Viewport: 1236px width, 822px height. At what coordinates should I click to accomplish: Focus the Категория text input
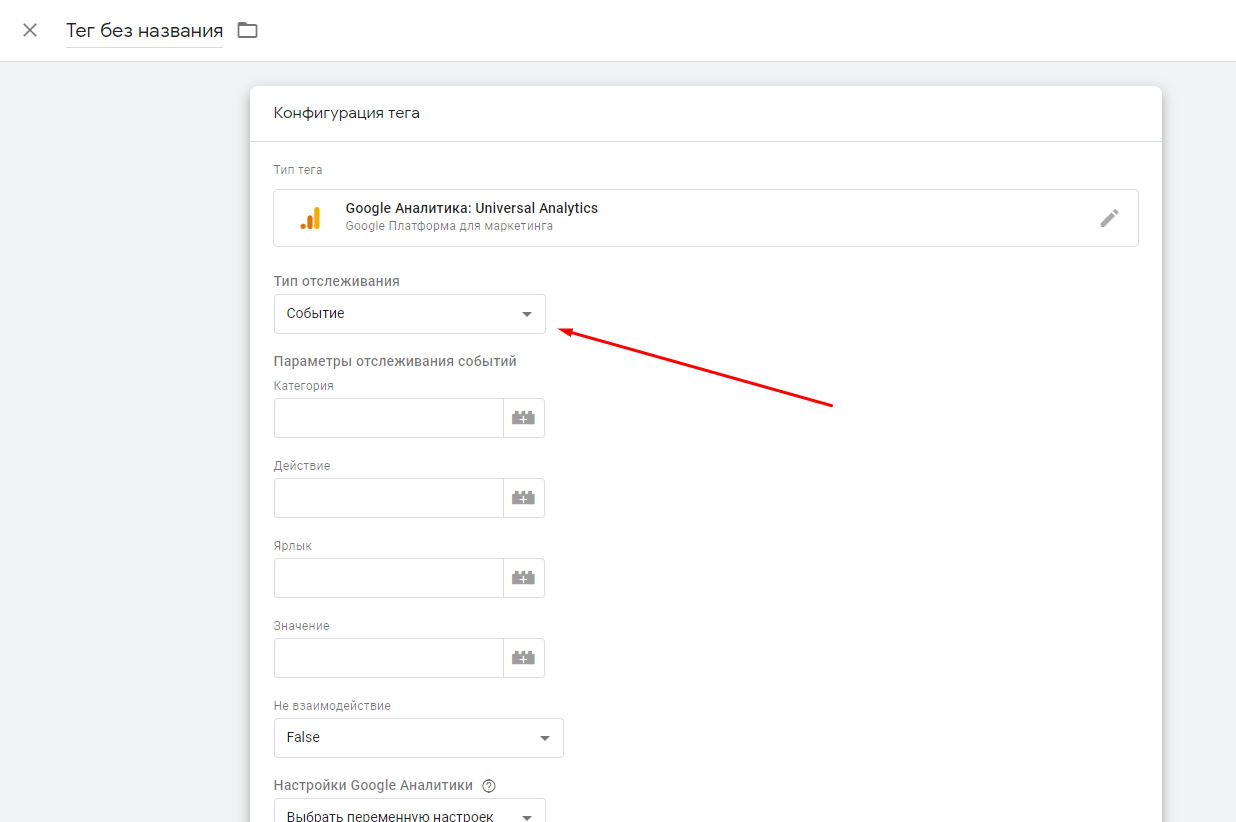[x=388, y=418]
